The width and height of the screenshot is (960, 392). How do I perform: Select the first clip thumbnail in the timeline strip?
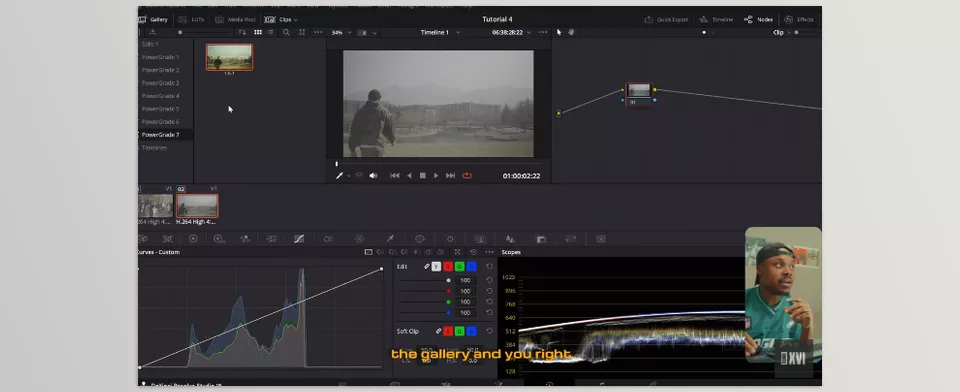tap(156, 206)
